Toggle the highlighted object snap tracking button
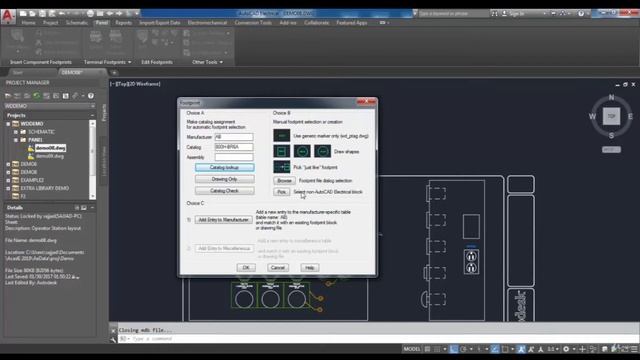The image size is (640, 360). point(495,349)
